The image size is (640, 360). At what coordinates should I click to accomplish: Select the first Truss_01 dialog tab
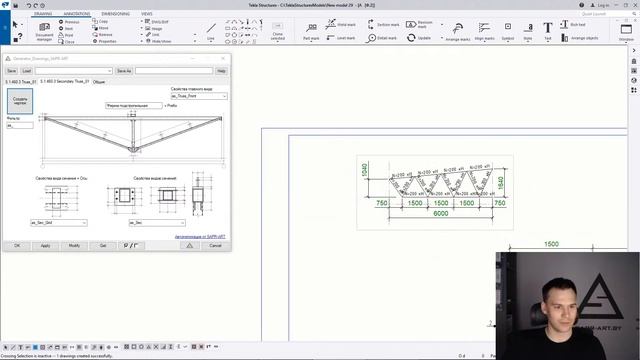(x=21, y=82)
